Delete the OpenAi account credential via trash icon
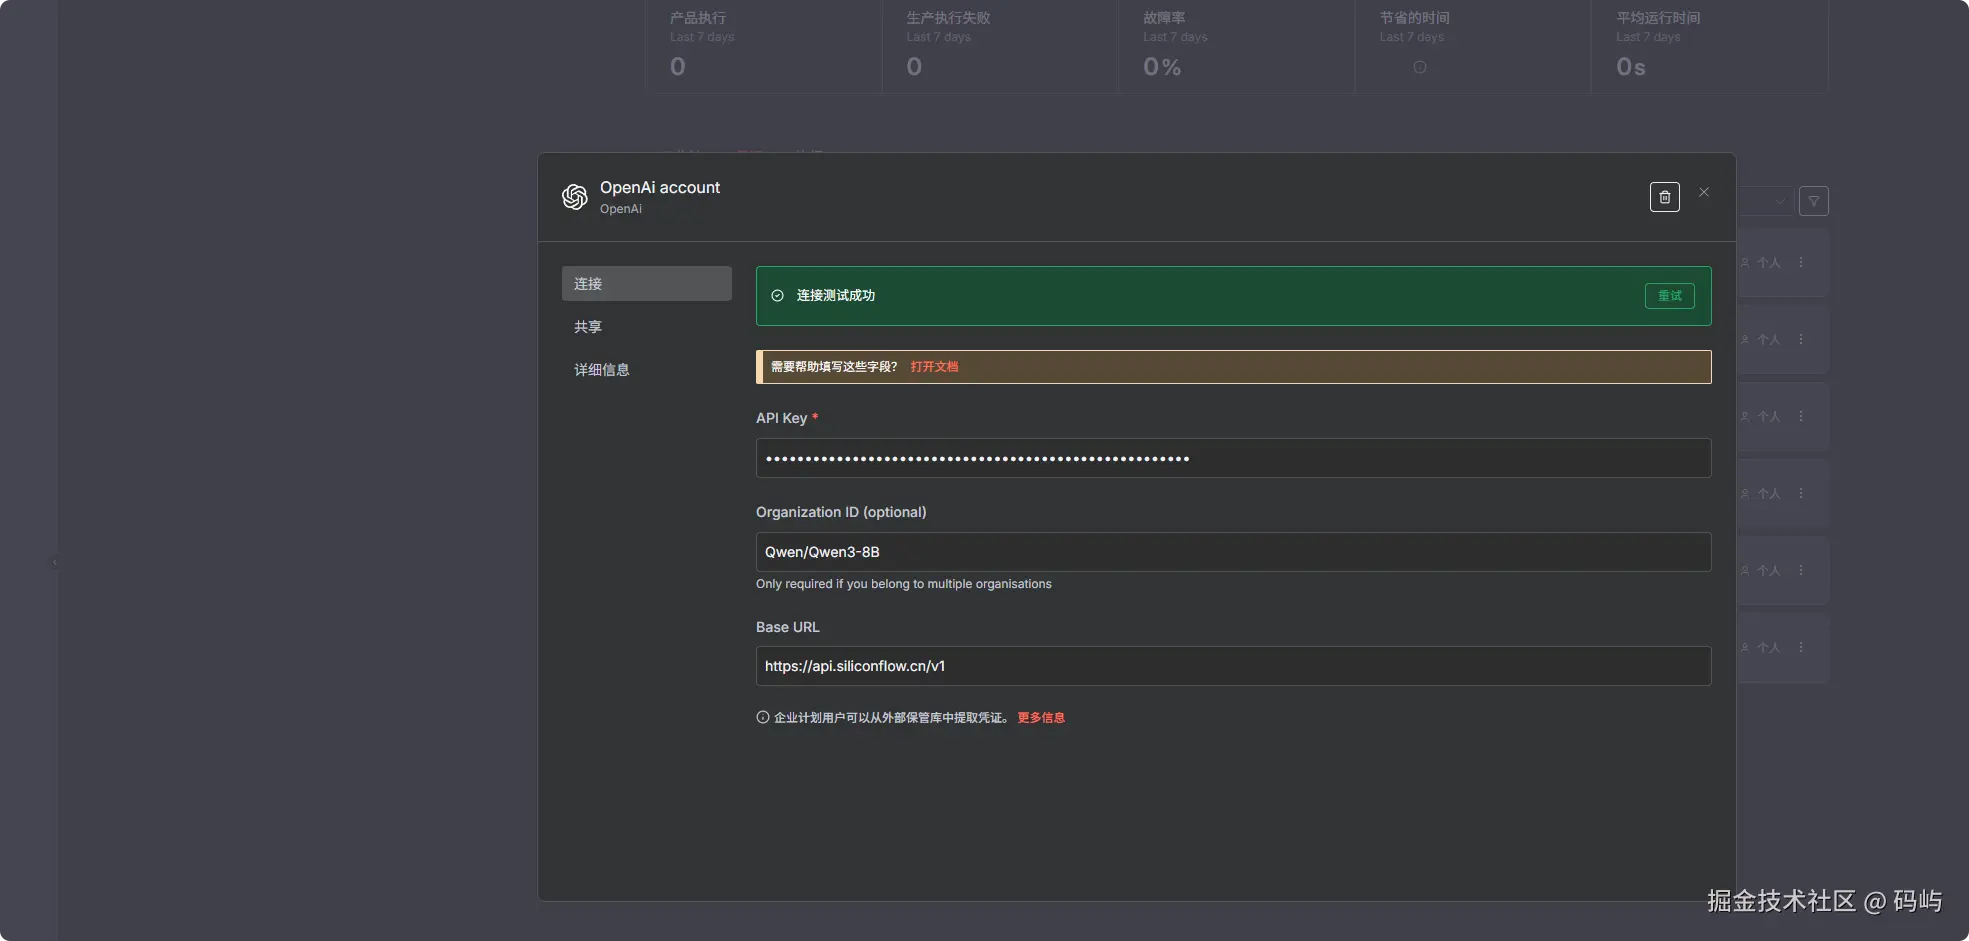This screenshot has width=1969, height=941. (1664, 197)
